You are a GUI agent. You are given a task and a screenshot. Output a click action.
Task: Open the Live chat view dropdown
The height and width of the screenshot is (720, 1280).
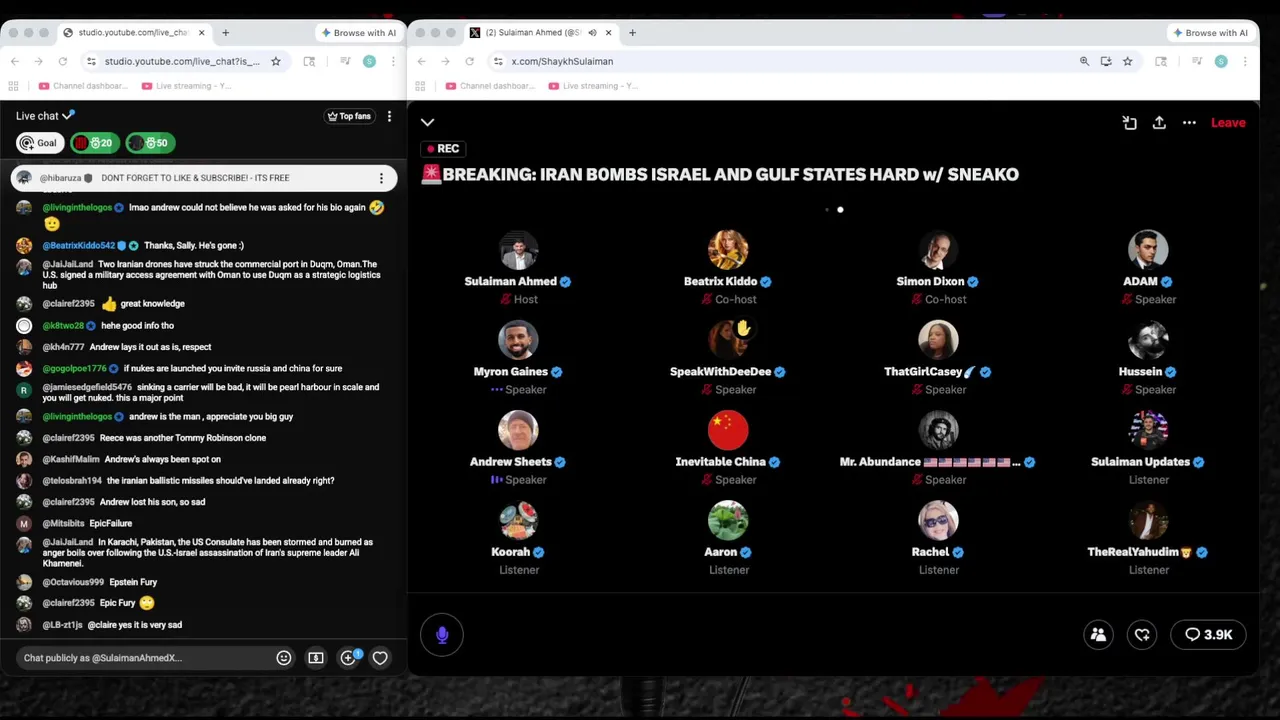45,116
